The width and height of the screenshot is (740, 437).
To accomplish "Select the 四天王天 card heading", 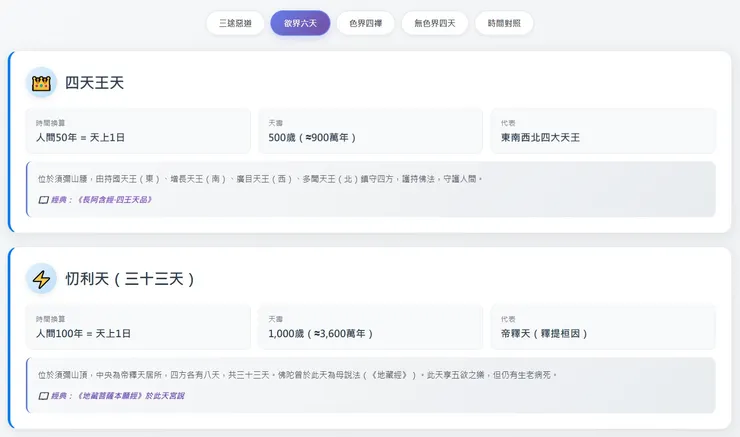I will 94,83.
